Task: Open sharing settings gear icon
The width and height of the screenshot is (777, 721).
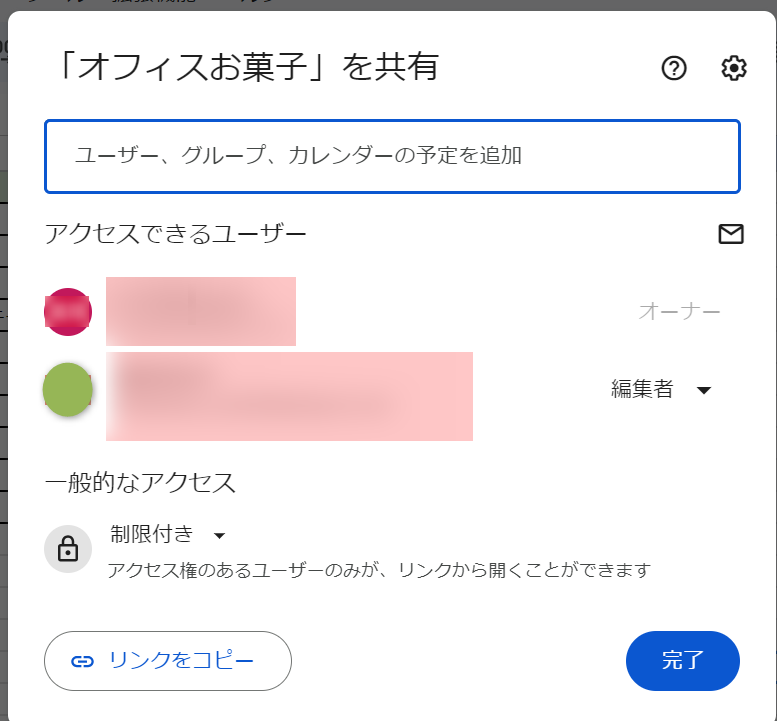Action: click(x=733, y=68)
